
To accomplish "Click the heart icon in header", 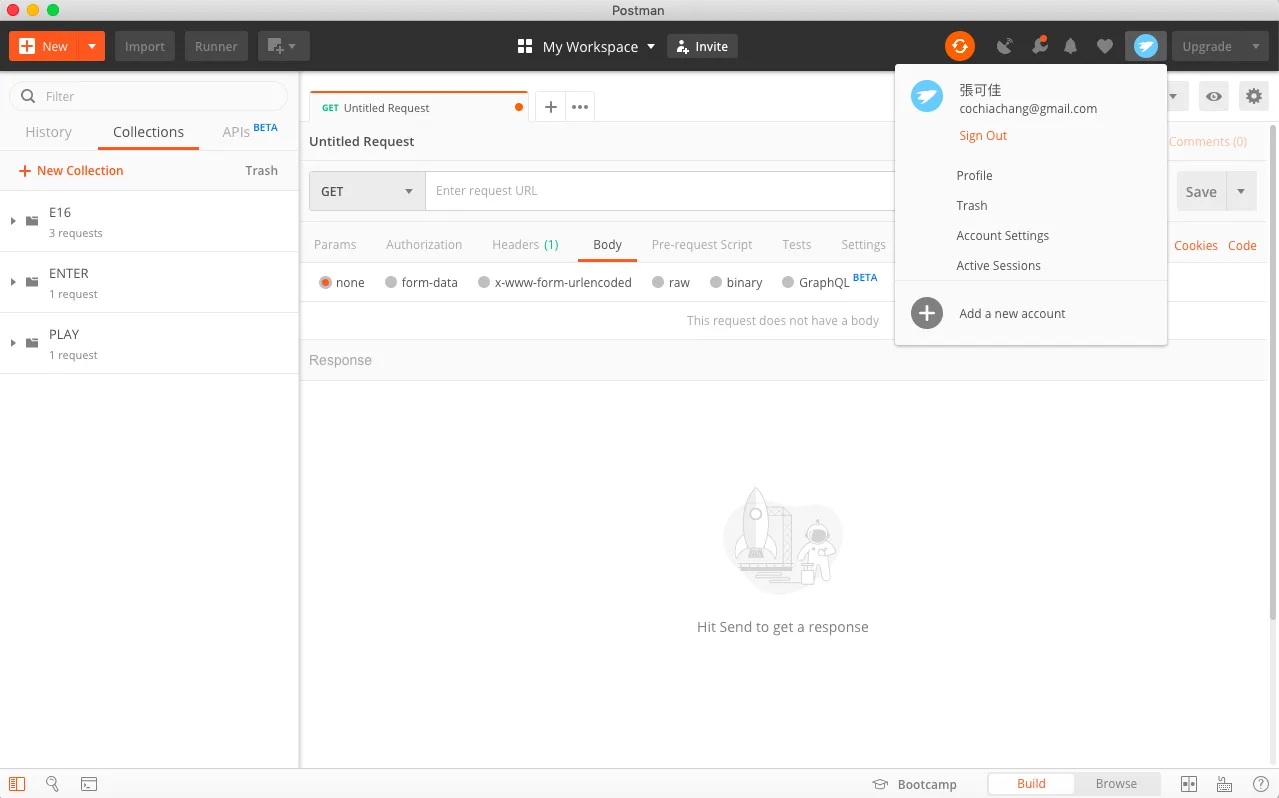I will (x=1104, y=46).
